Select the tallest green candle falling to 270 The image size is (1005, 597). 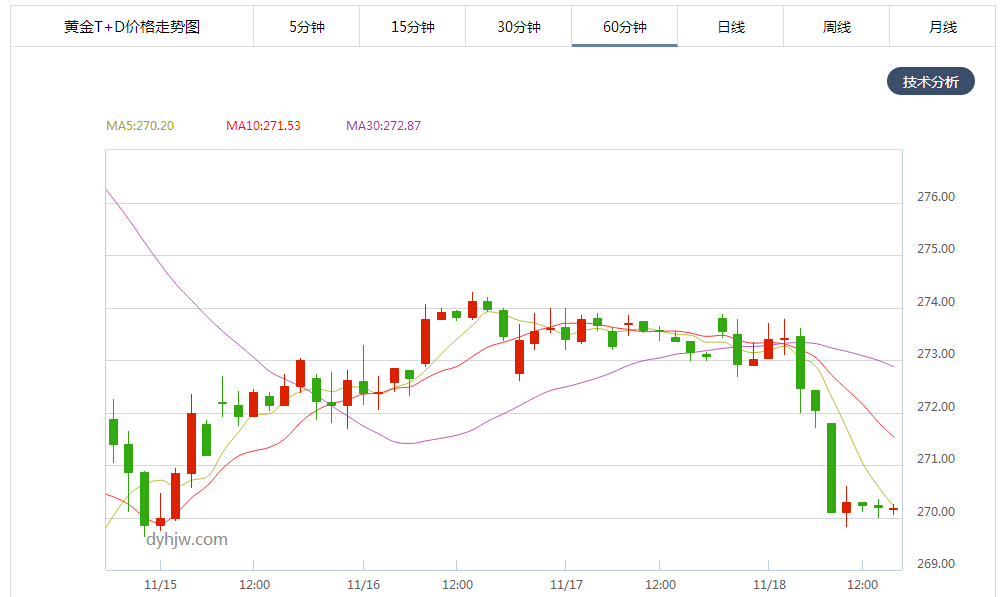(x=831, y=468)
